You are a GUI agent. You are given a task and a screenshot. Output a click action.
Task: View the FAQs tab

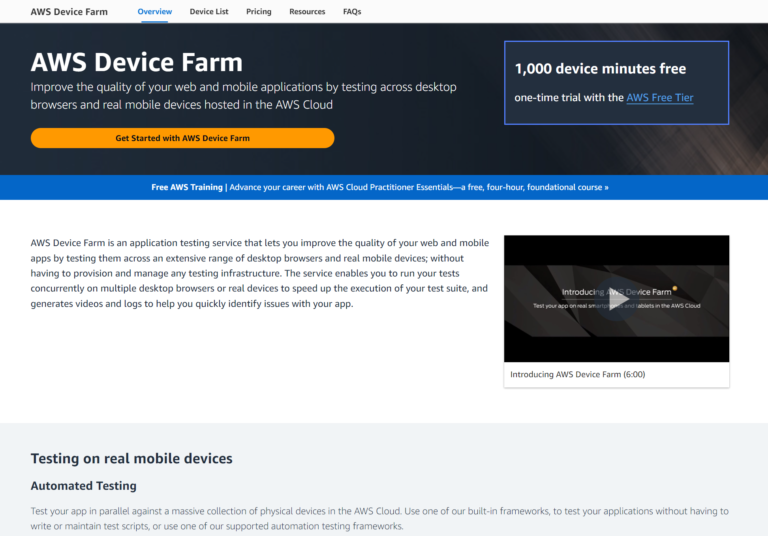pos(352,11)
